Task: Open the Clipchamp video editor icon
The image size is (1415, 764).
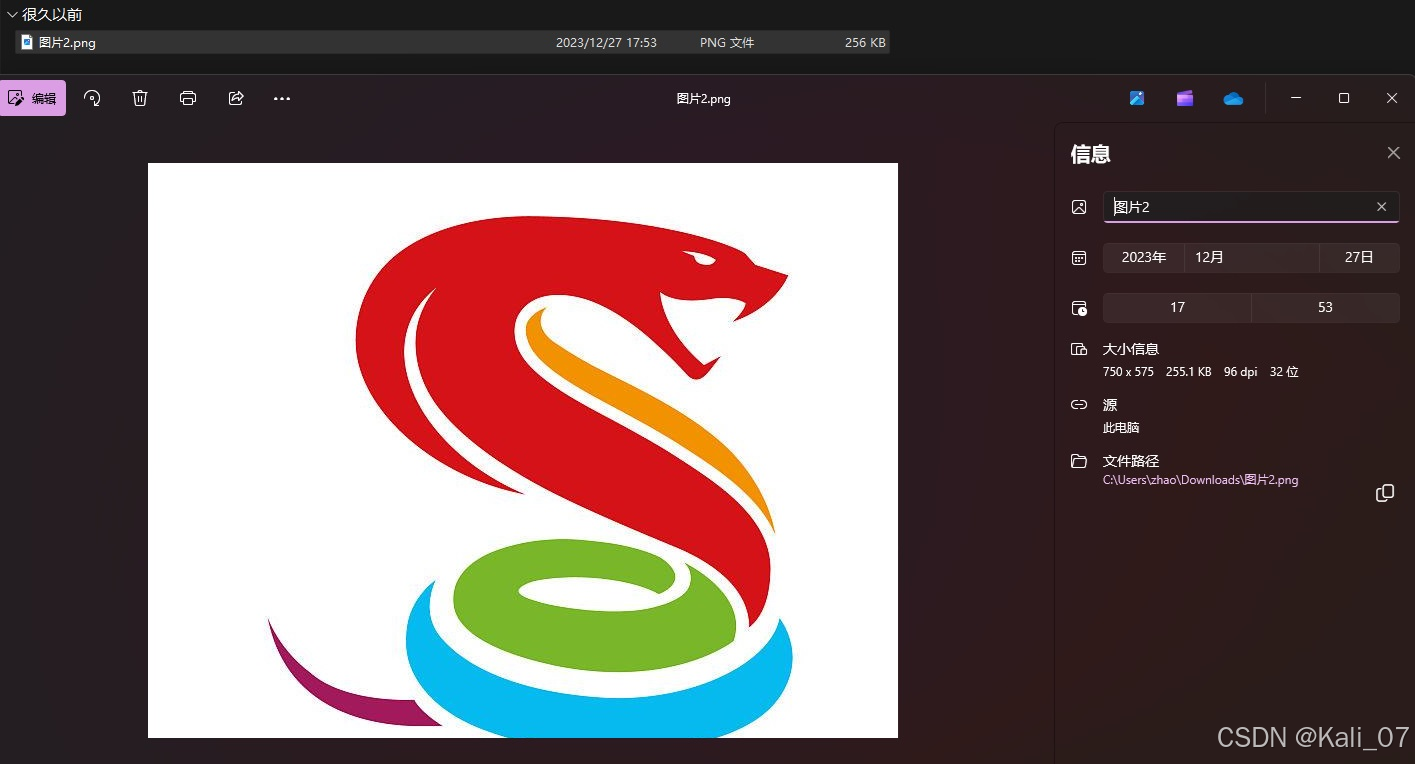Action: (1185, 98)
